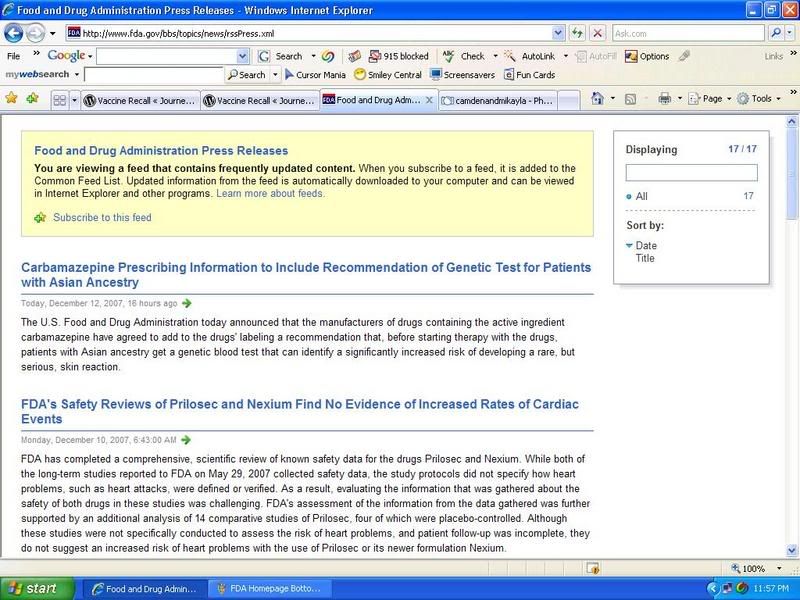Click the mywebsearch Search button
The image size is (800, 600).
coord(247,74)
